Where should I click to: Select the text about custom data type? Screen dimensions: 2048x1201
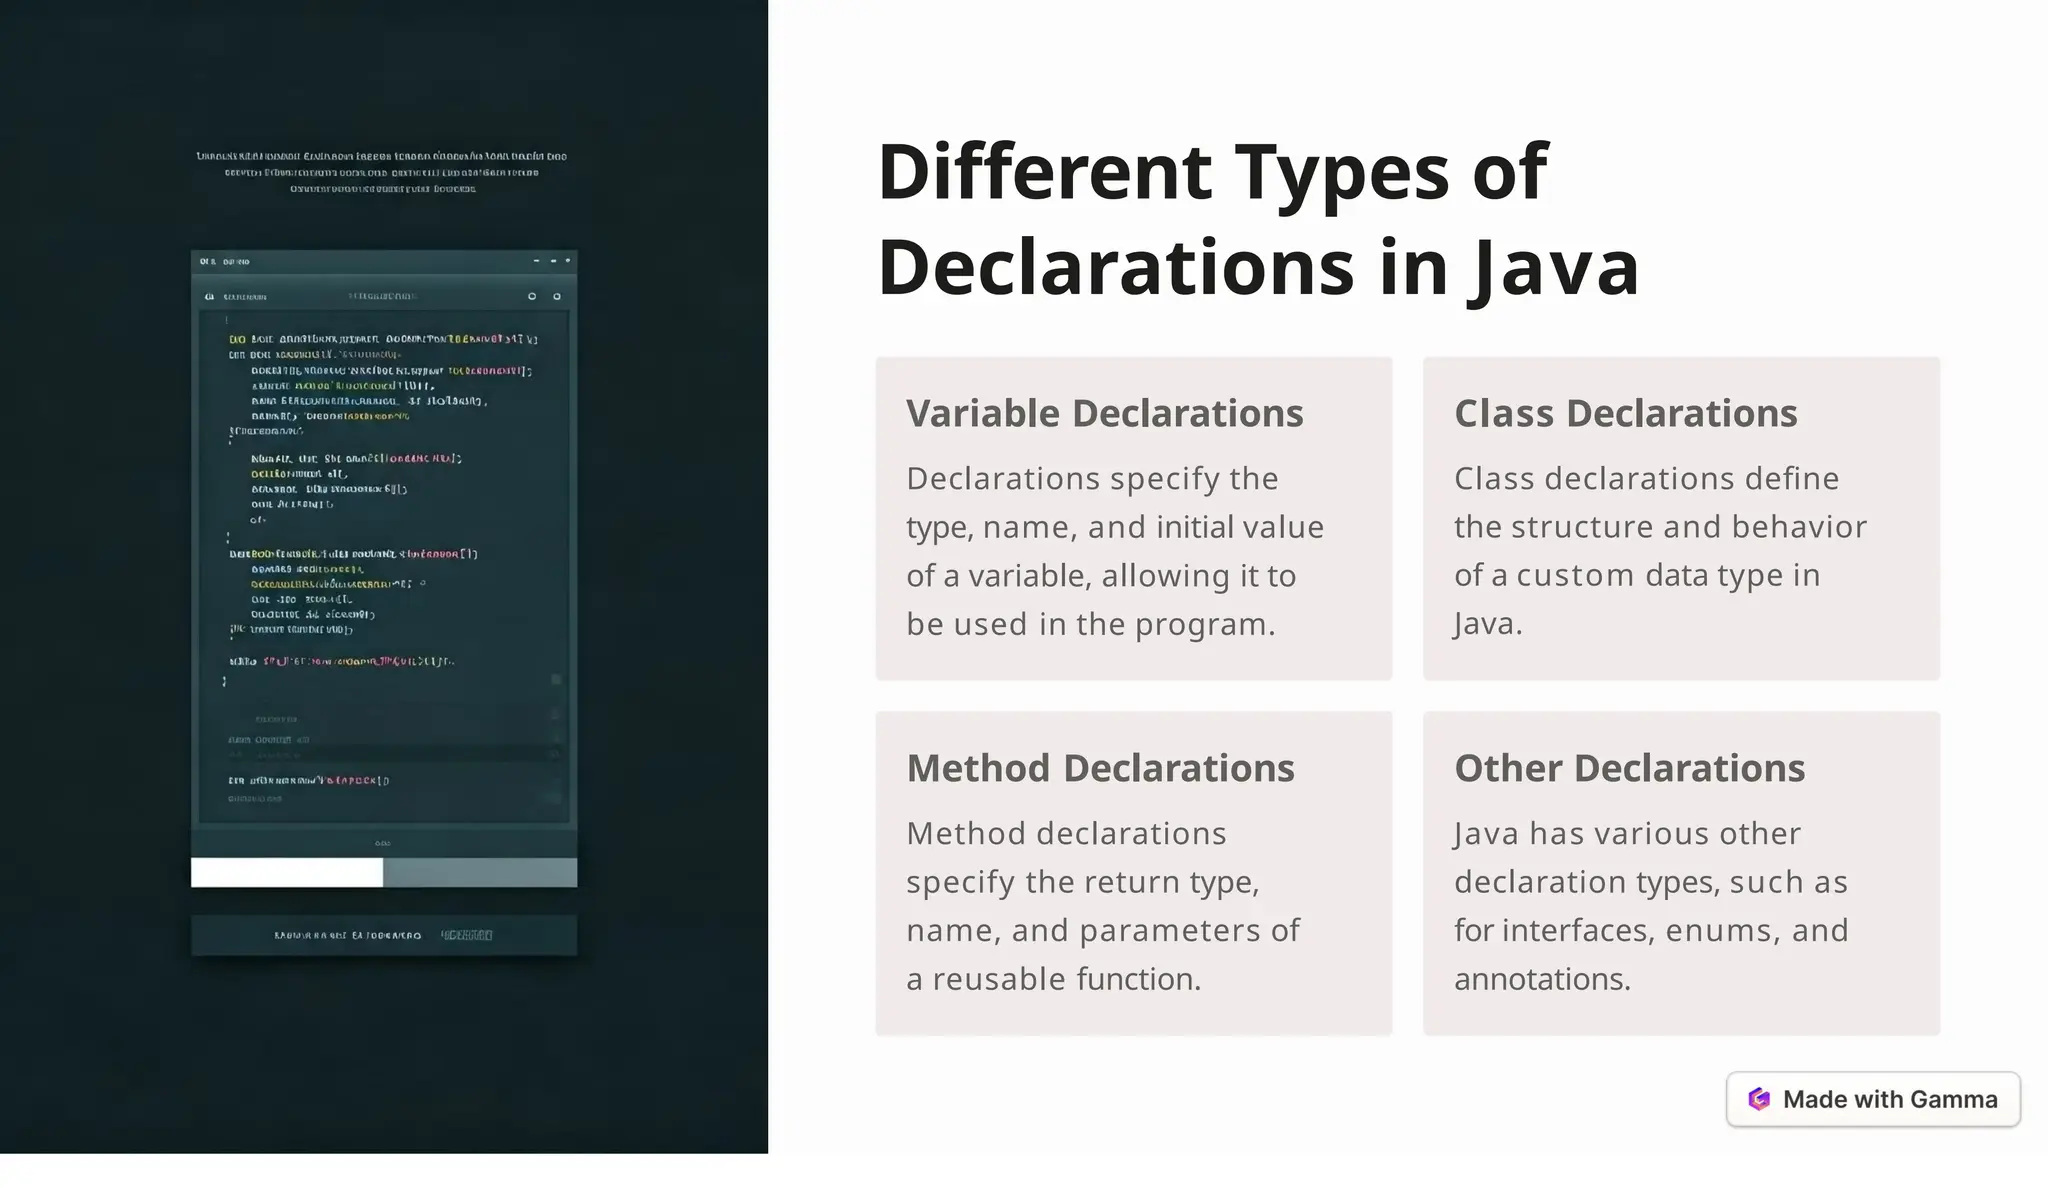[1660, 551]
